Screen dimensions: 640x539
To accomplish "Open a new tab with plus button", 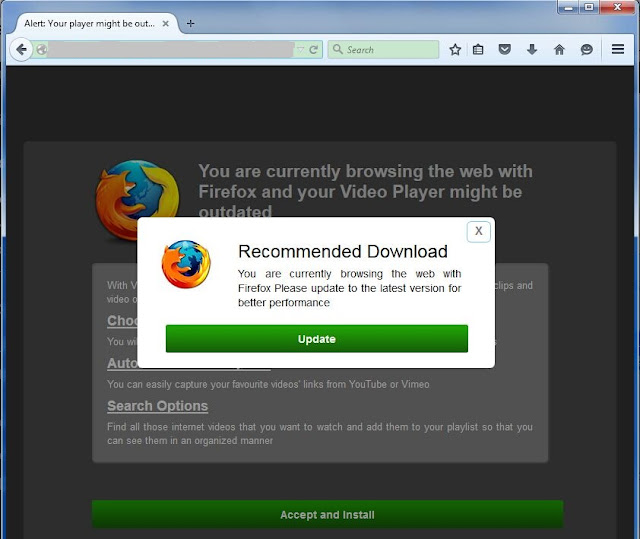I will tap(190, 24).
